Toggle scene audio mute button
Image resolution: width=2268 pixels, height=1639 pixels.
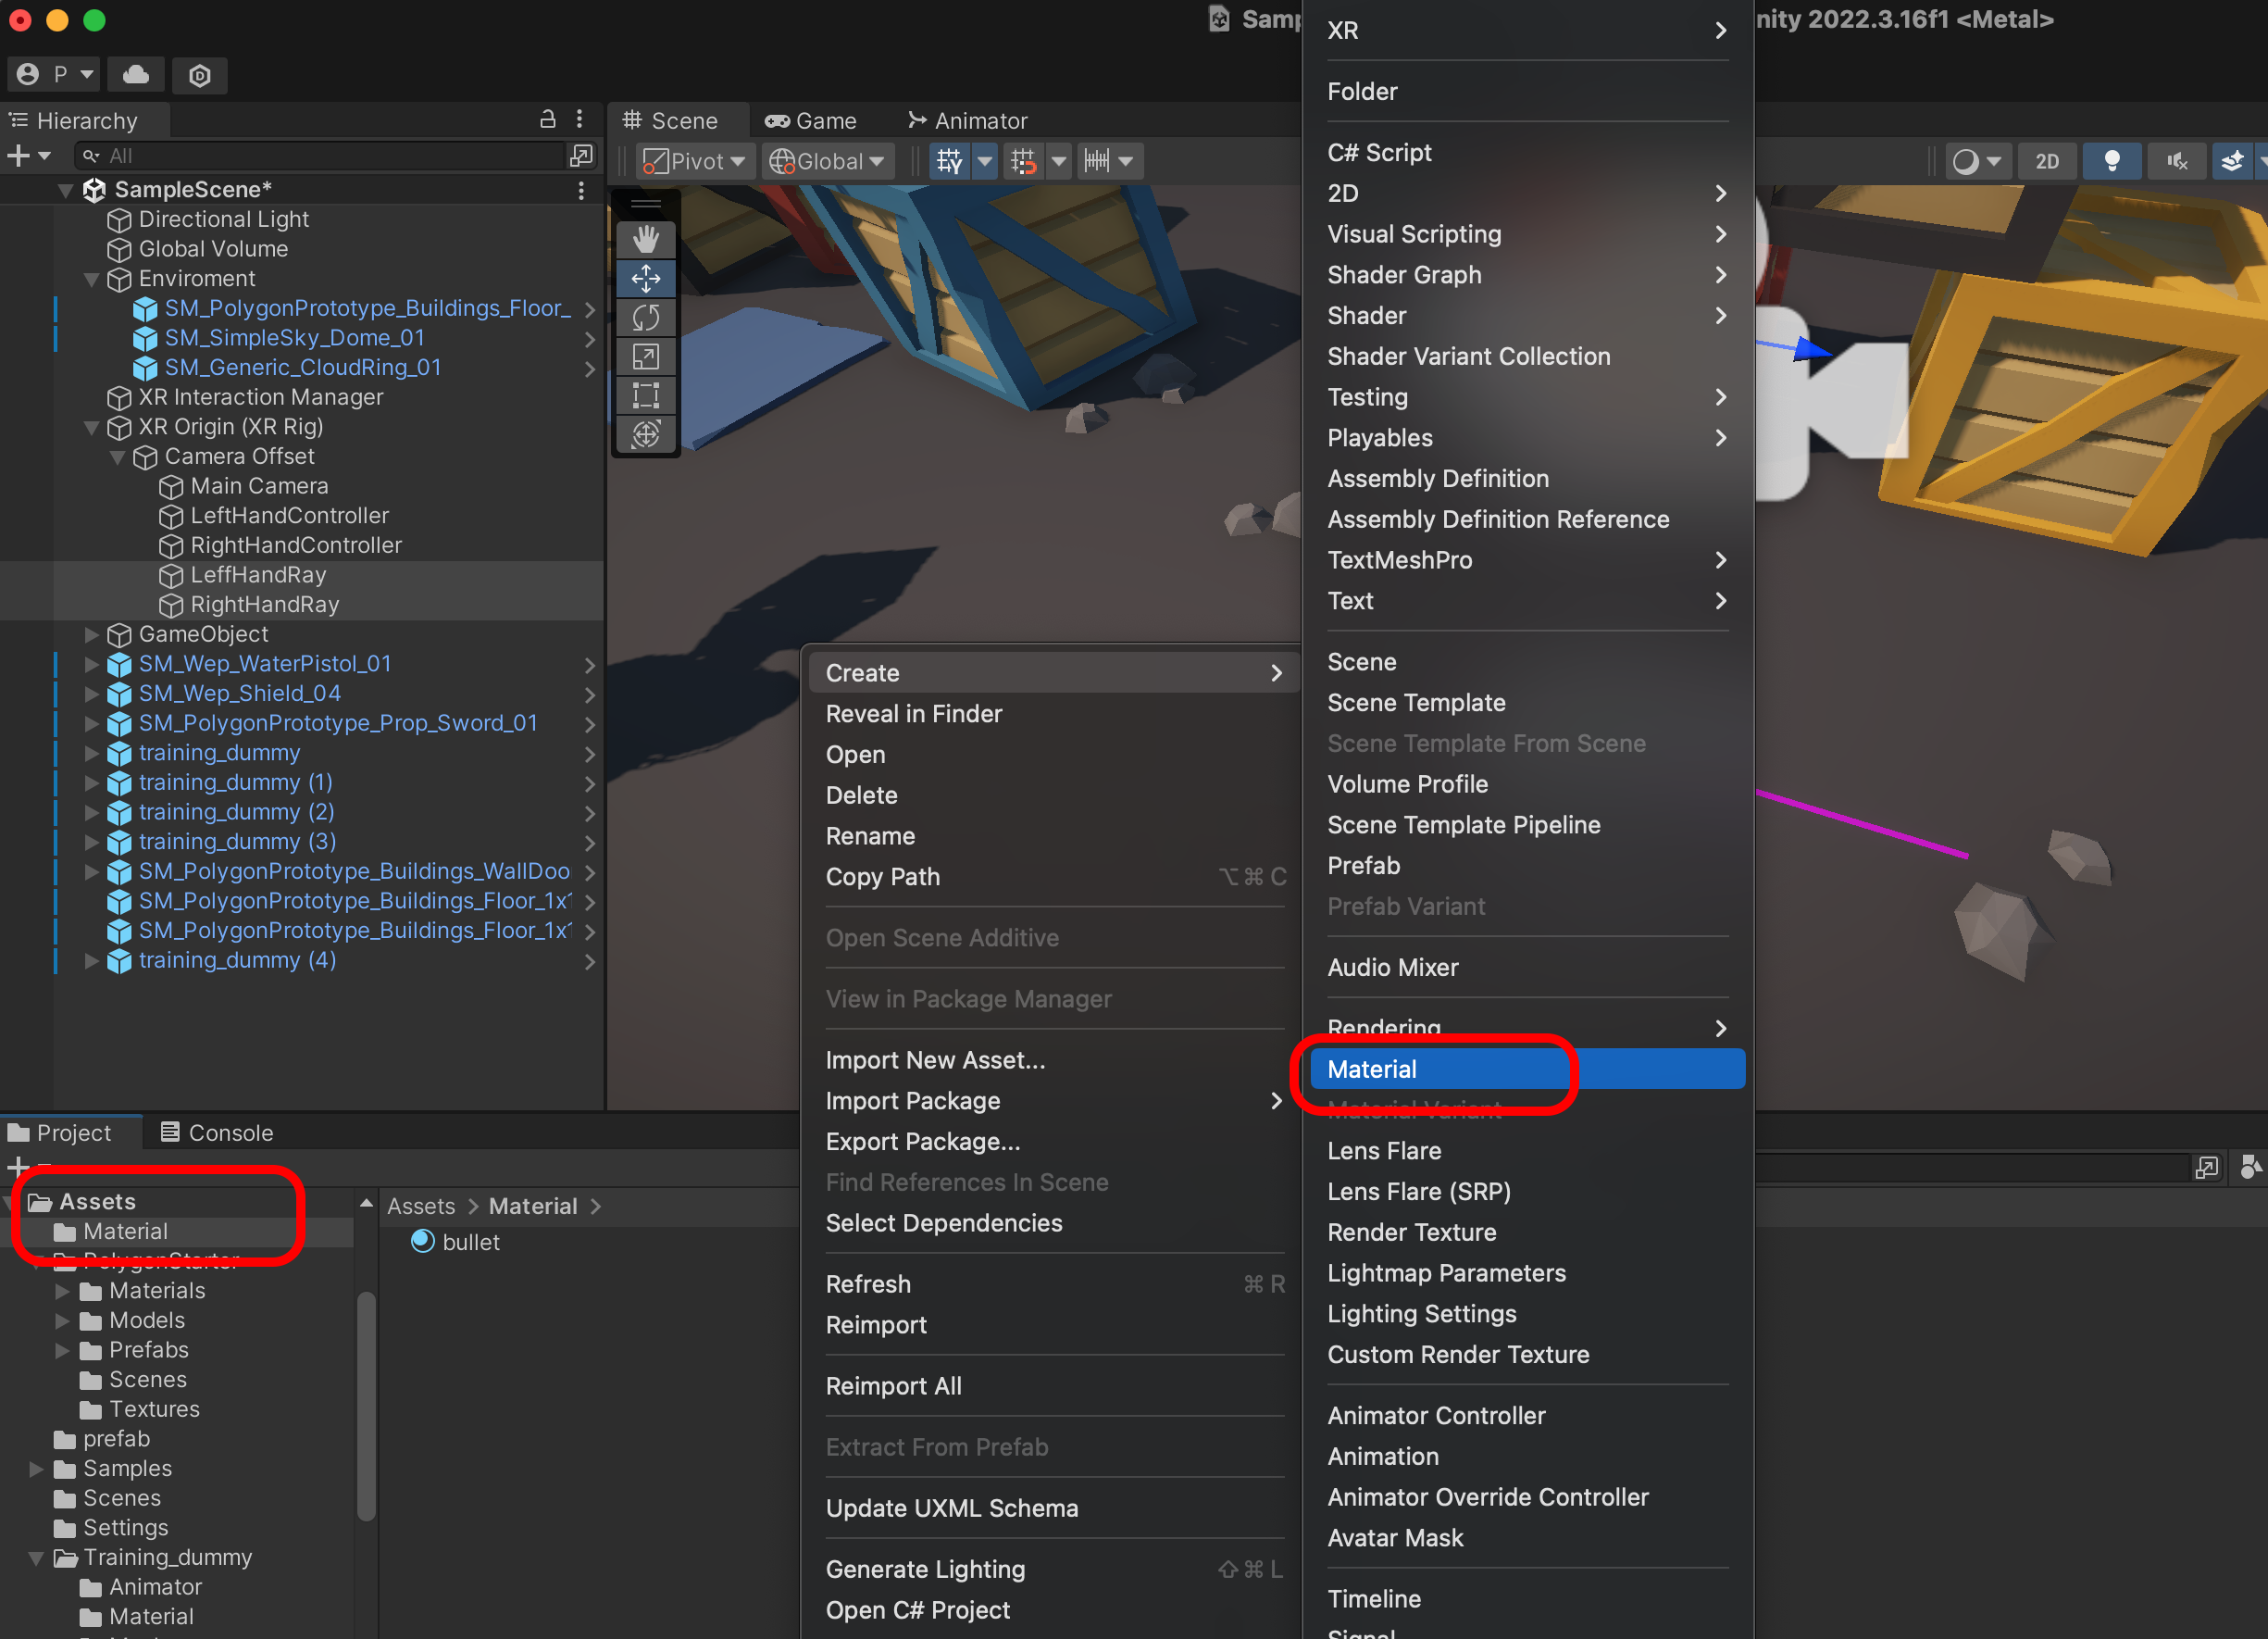(x=2176, y=161)
